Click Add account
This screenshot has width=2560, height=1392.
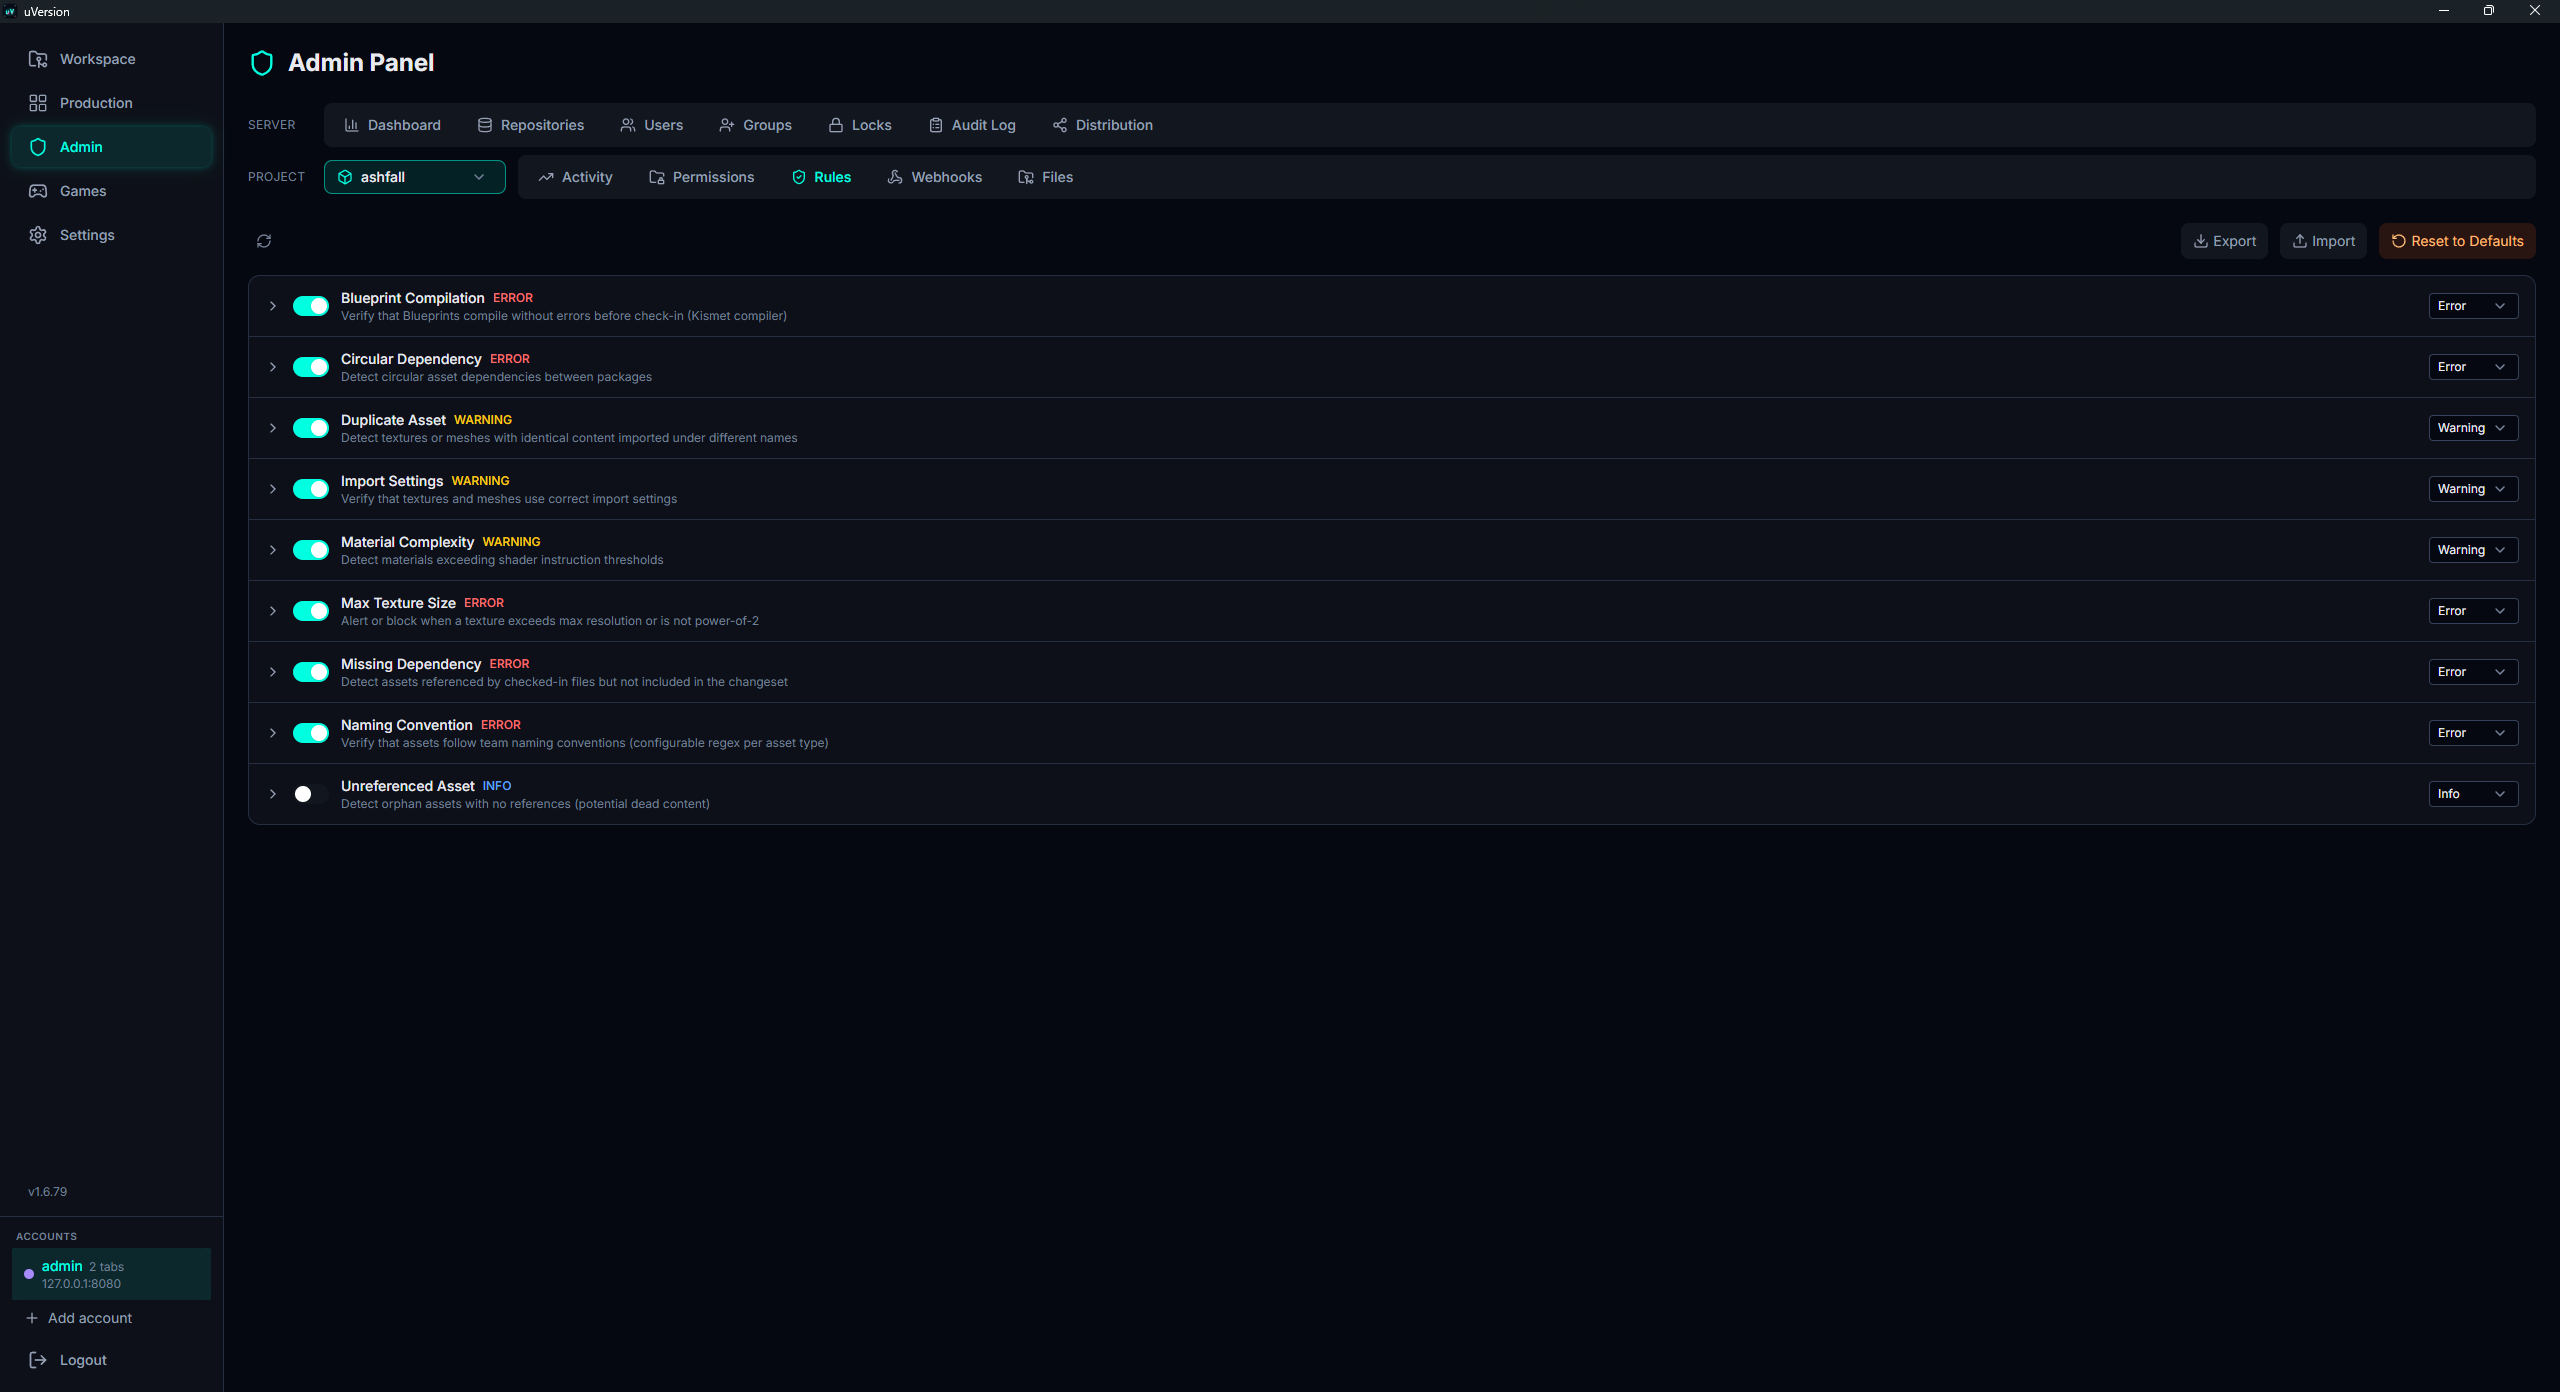point(79,1318)
